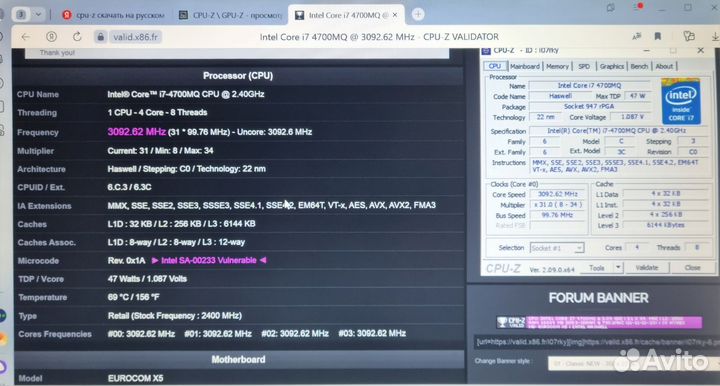Click the CPUID value 6.C.3 / 6.3C
The height and width of the screenshot is (386, 720).
tap(129, 187)
